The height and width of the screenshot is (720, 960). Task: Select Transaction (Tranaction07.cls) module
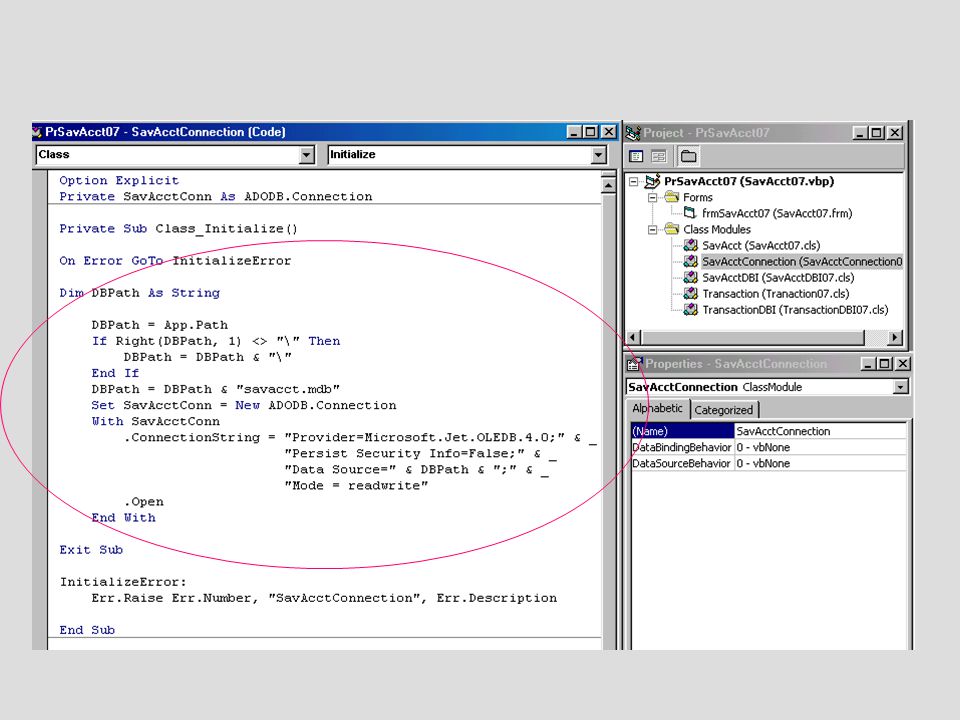click(776, 294)
